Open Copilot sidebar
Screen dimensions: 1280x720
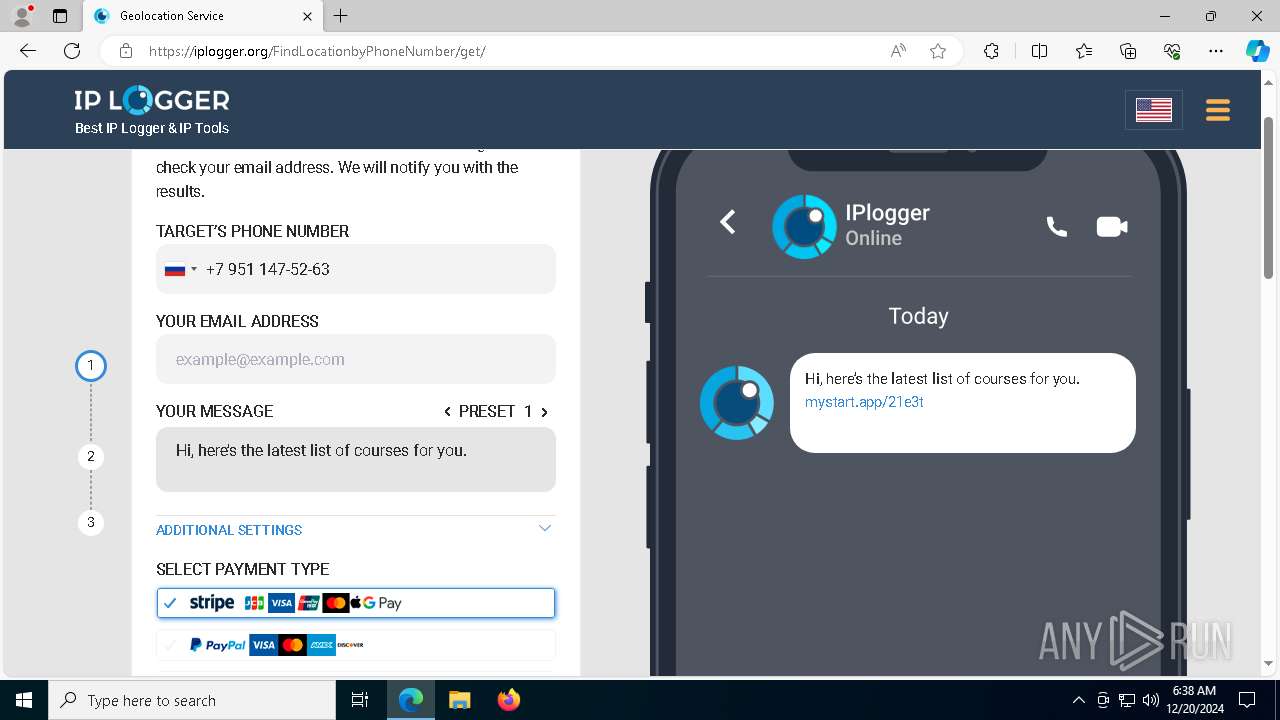[1257, 51]
